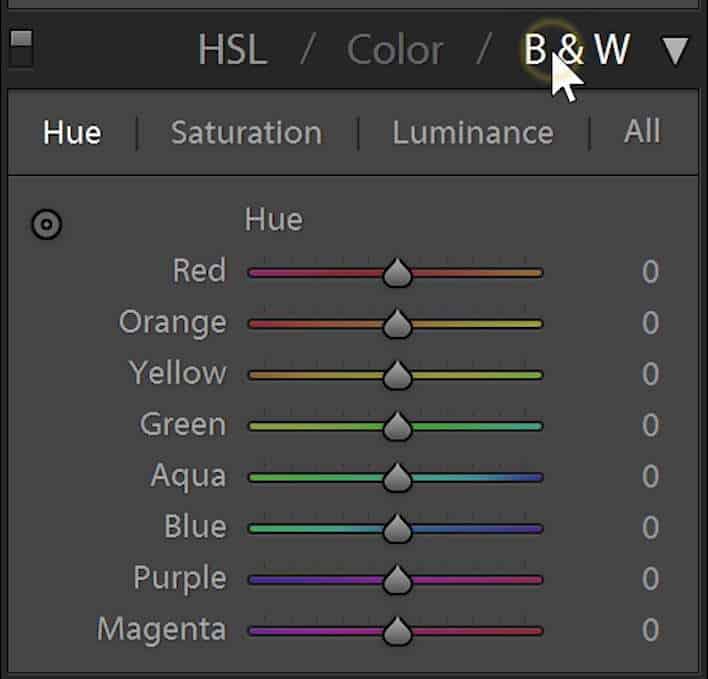Collapse the HSL panel with the triangle
This screenshot has height=679, width=708.
675,50
